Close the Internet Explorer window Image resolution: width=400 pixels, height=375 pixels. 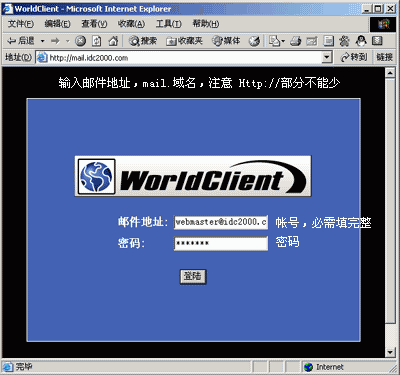(x=390, y=9)
